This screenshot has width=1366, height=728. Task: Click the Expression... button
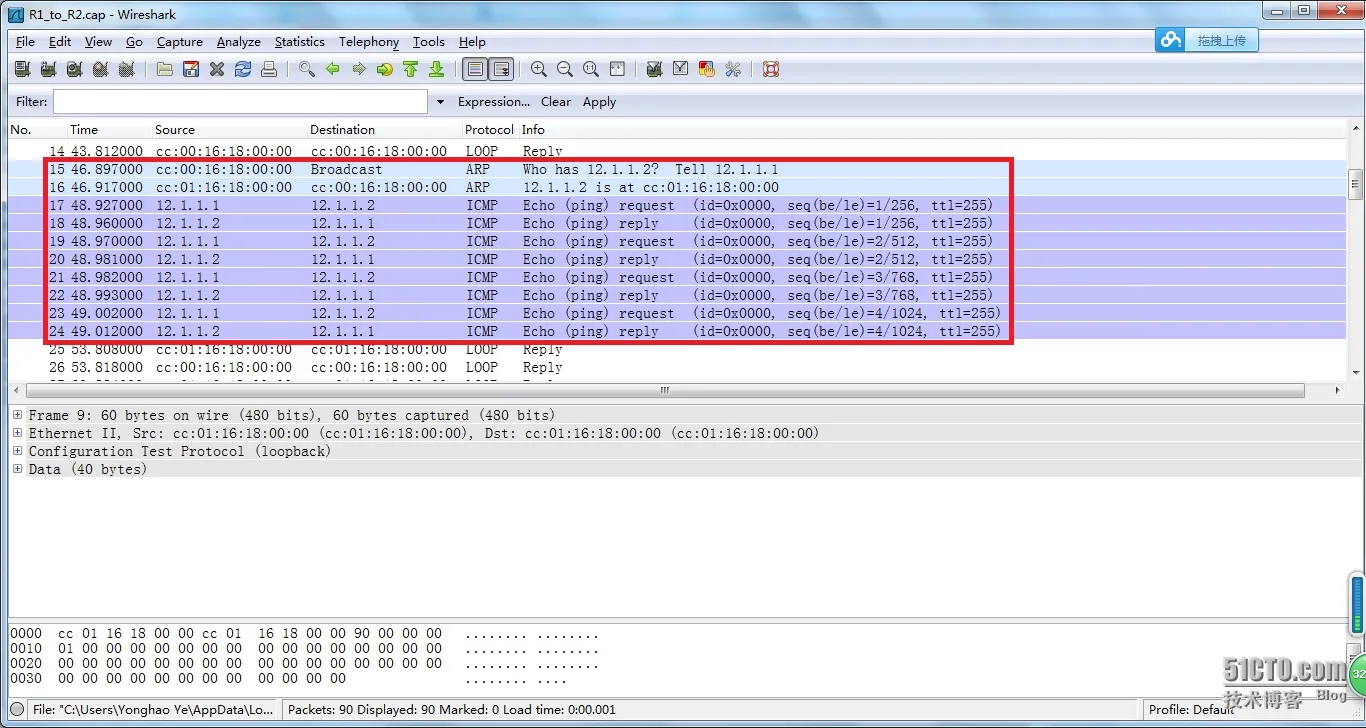pyautogui.click(x=494, y=102)
